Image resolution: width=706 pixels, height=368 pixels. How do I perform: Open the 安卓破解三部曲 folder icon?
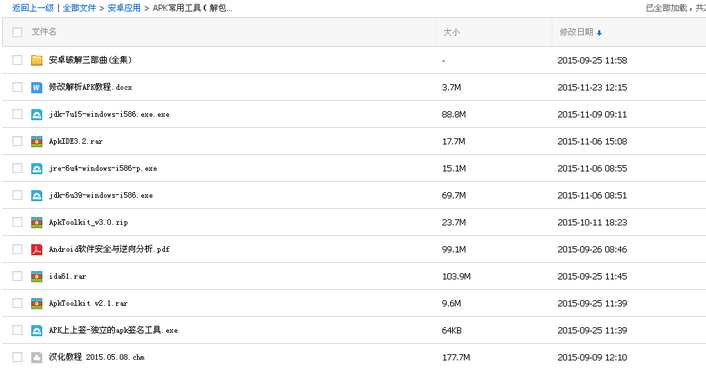(36, 60)
